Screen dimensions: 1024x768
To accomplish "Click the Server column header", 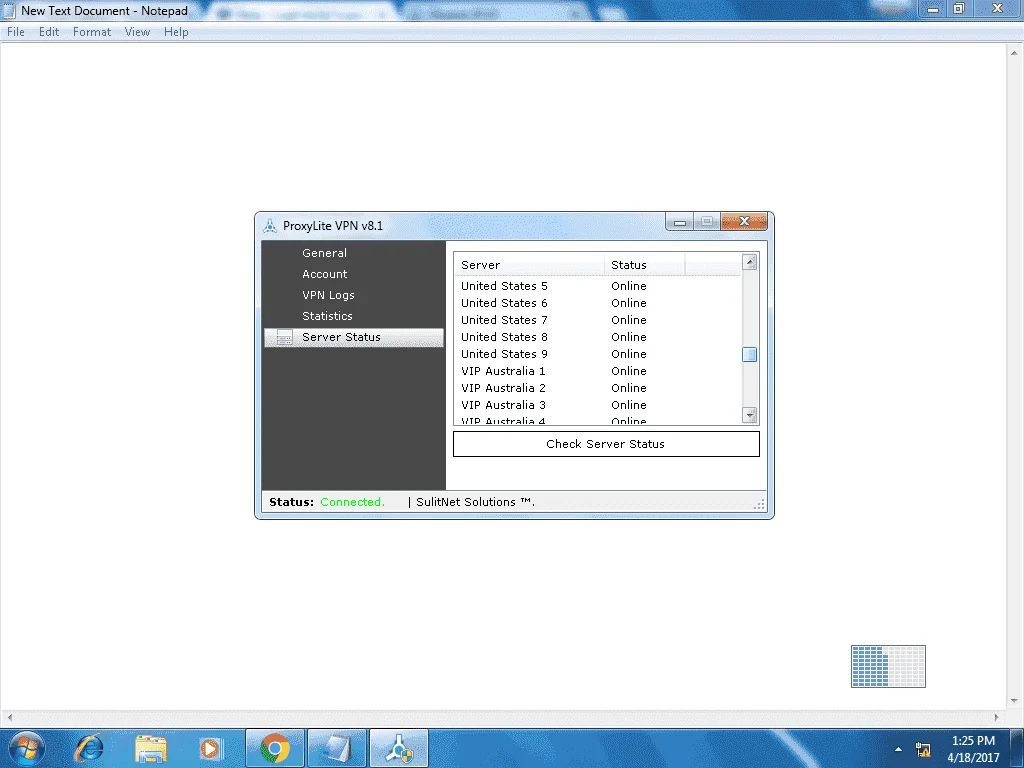I will 529,264.
